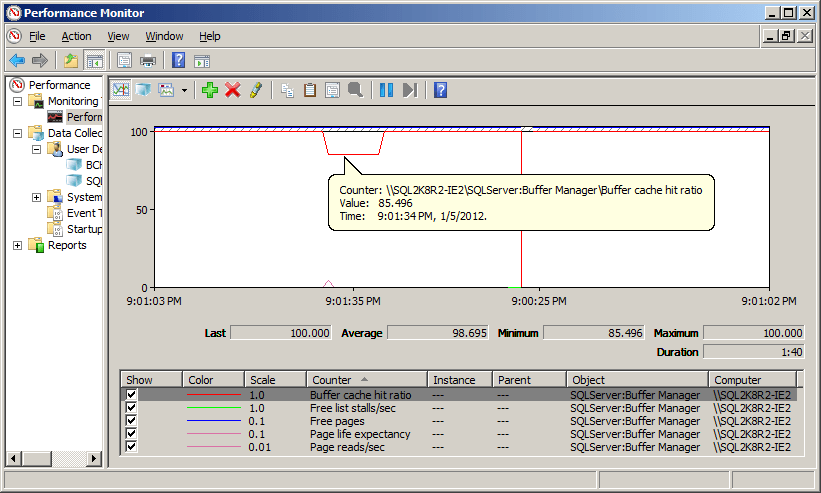This screenshot has width=821, height=493.
Task: Collapse the Monitoring Tools tree node
Action: coord(18,101)
